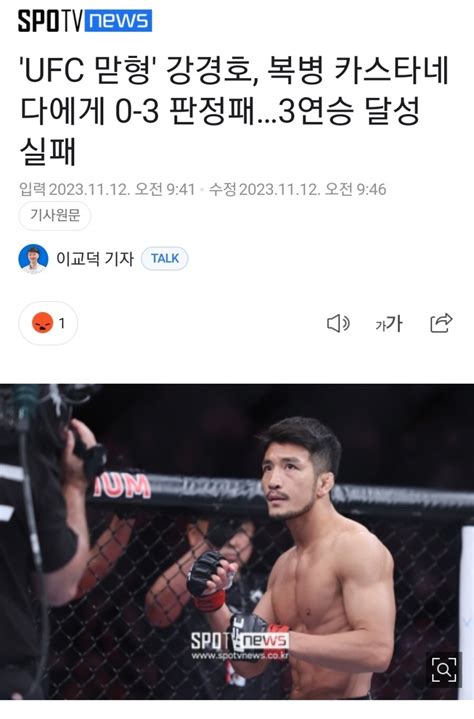Viewport: 474px width, 719px height.
Task: Open the original article 기사원문 button
Action: [55, 215]
